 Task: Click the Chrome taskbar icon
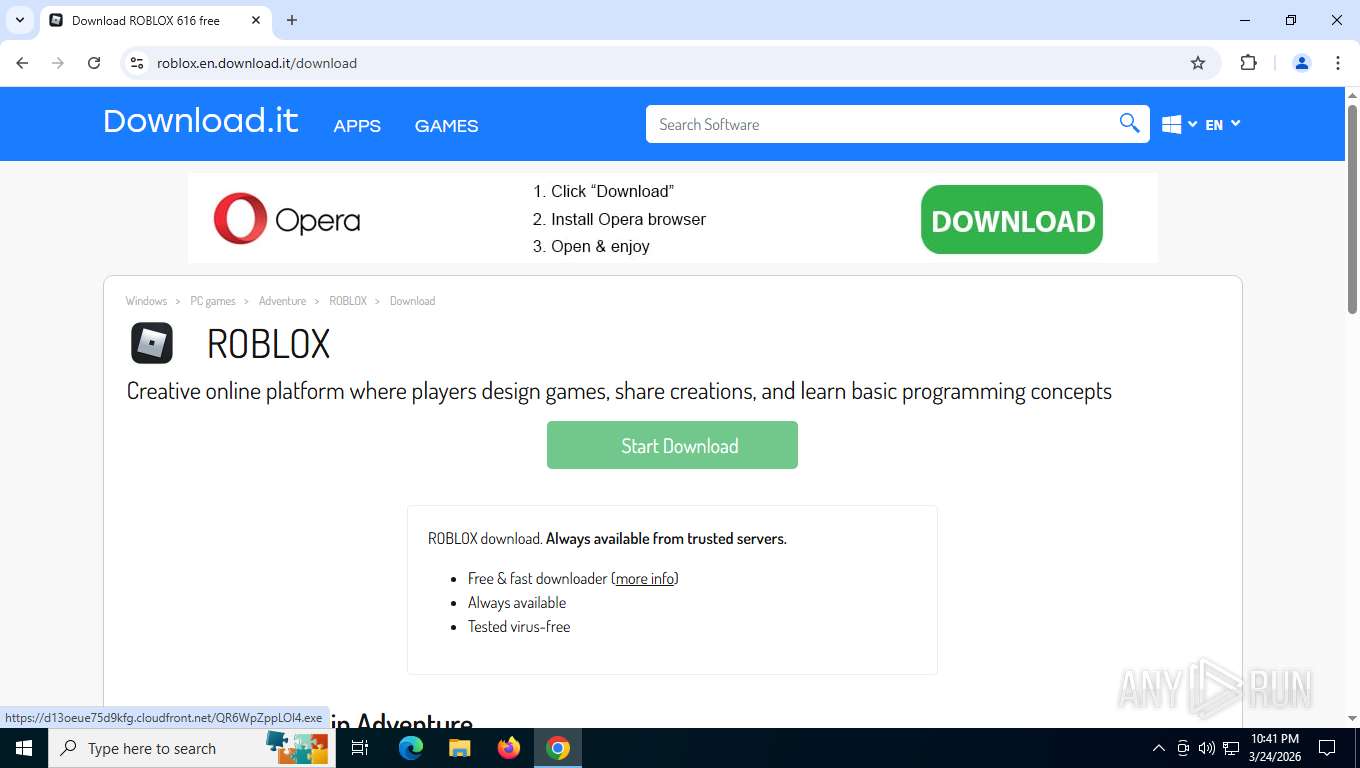coord(558,748)
